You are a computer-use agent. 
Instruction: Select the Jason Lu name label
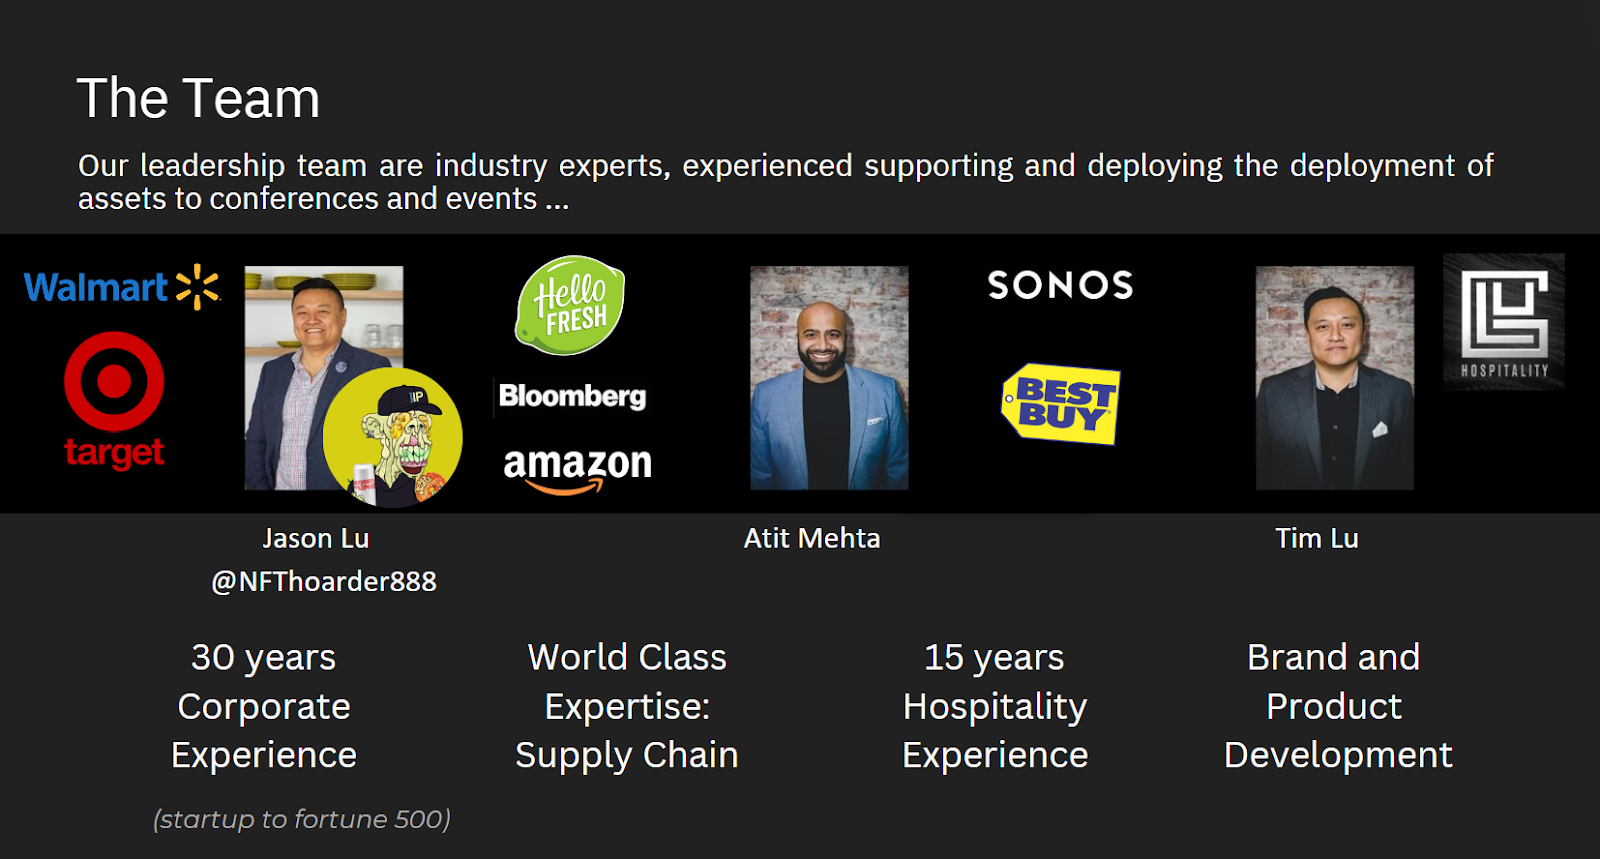pyautogui.click(x=316, y=539)
